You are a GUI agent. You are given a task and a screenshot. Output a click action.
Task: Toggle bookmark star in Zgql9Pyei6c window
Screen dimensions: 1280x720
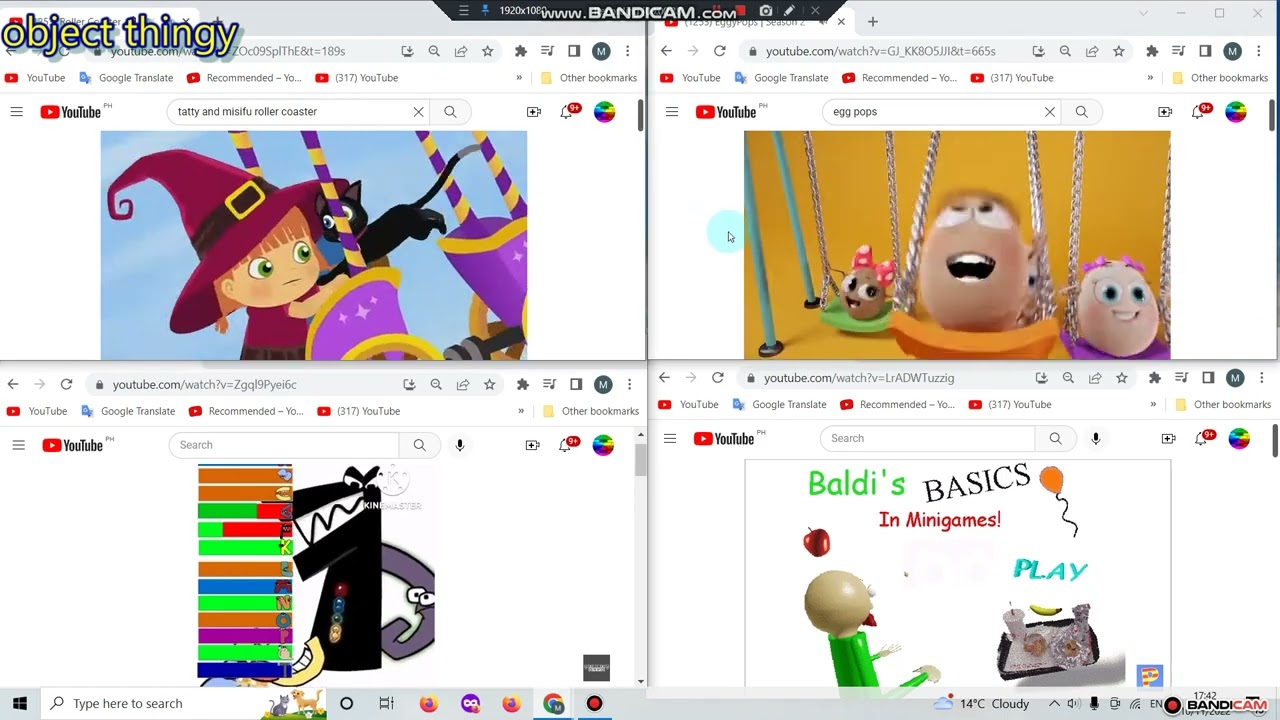[x=489, y=384]
